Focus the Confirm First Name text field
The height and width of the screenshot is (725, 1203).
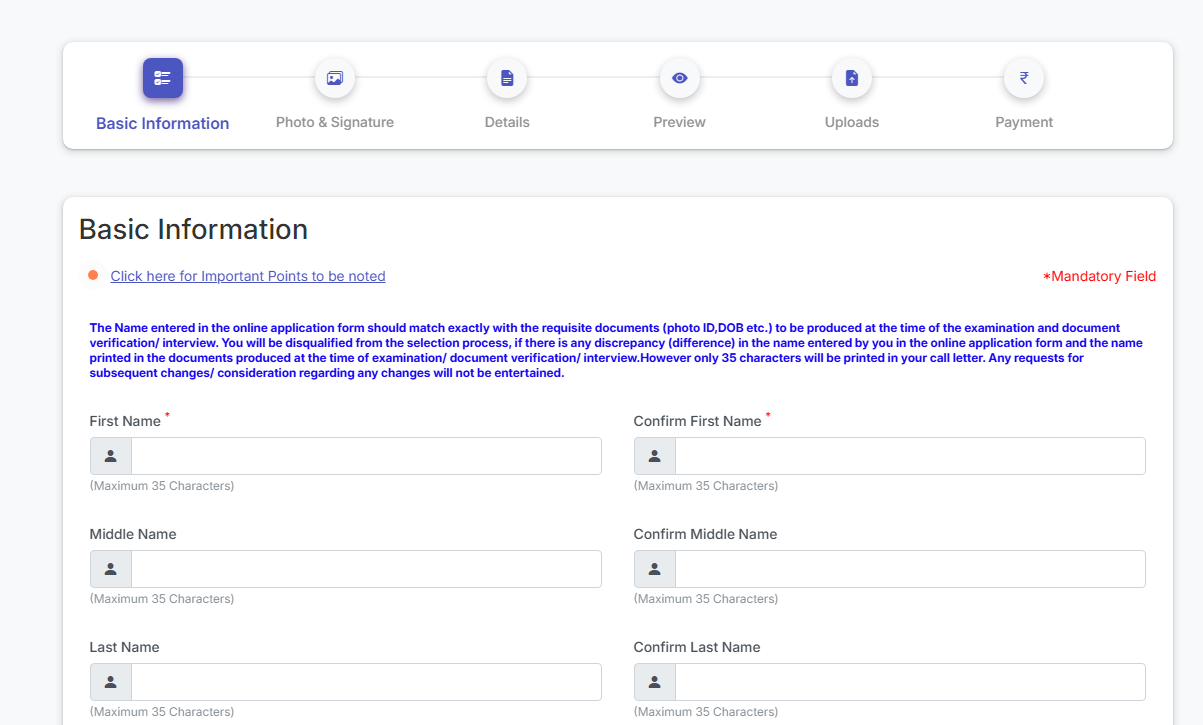[910, 456]
